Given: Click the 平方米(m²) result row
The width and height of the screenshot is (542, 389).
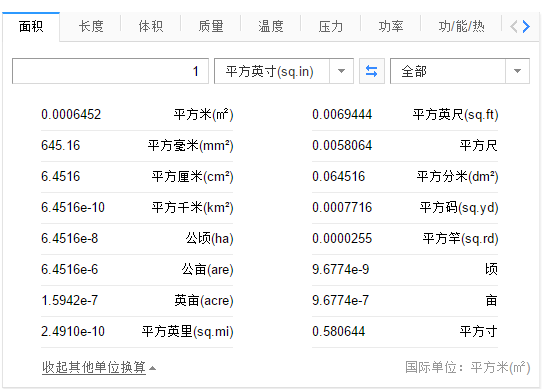Looking at the screenshot, I should (137, 114).
